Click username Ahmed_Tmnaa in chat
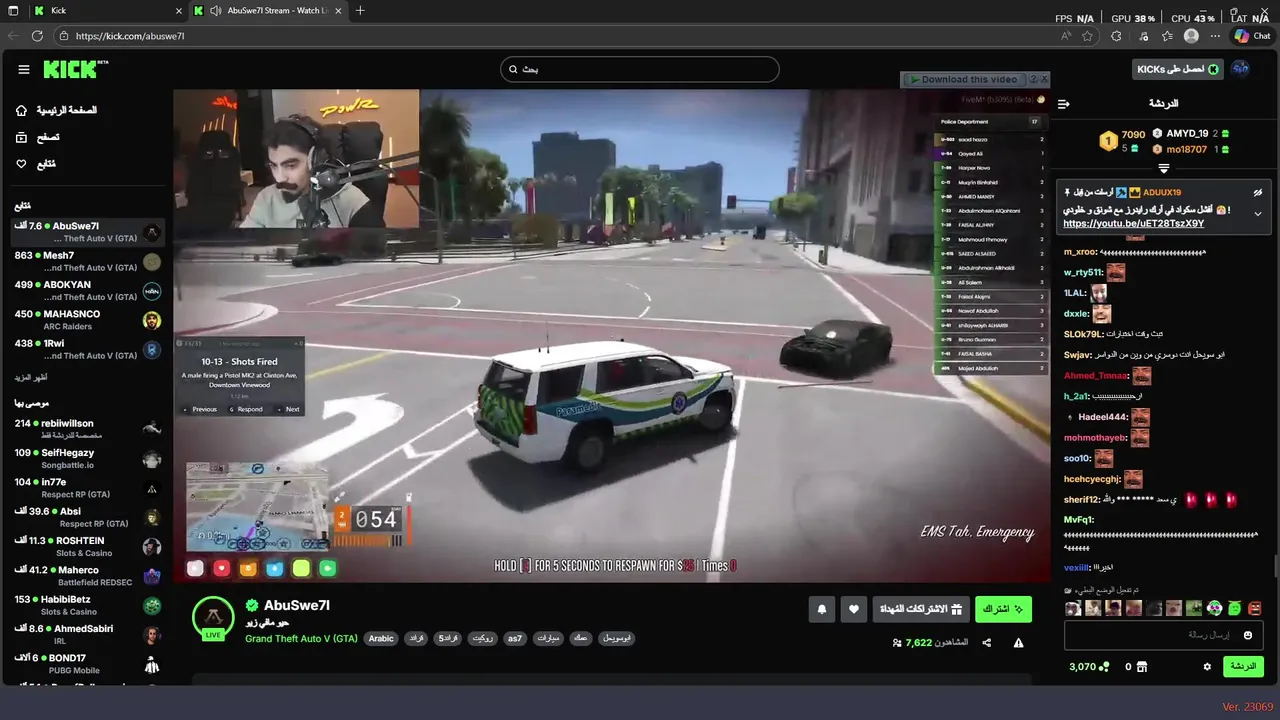 coord(1095,376)
